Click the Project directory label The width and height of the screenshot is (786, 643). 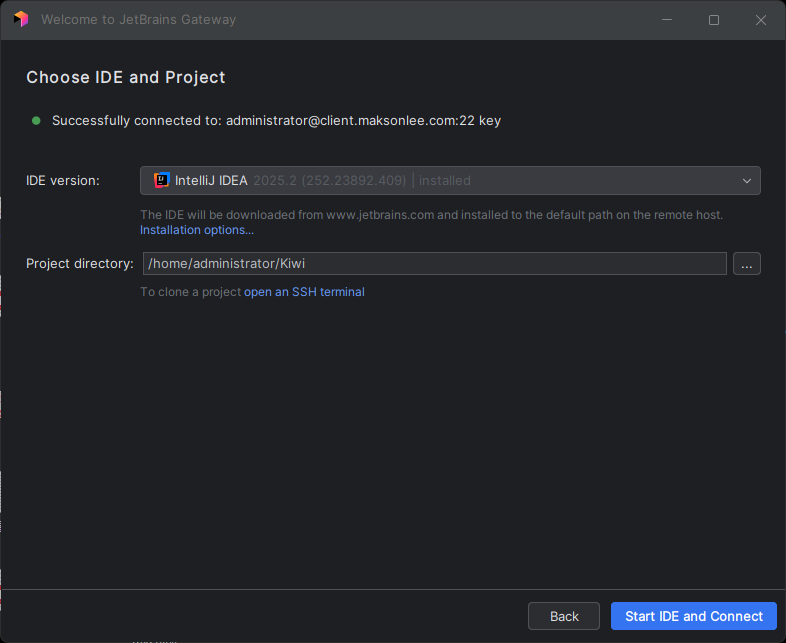80,264
